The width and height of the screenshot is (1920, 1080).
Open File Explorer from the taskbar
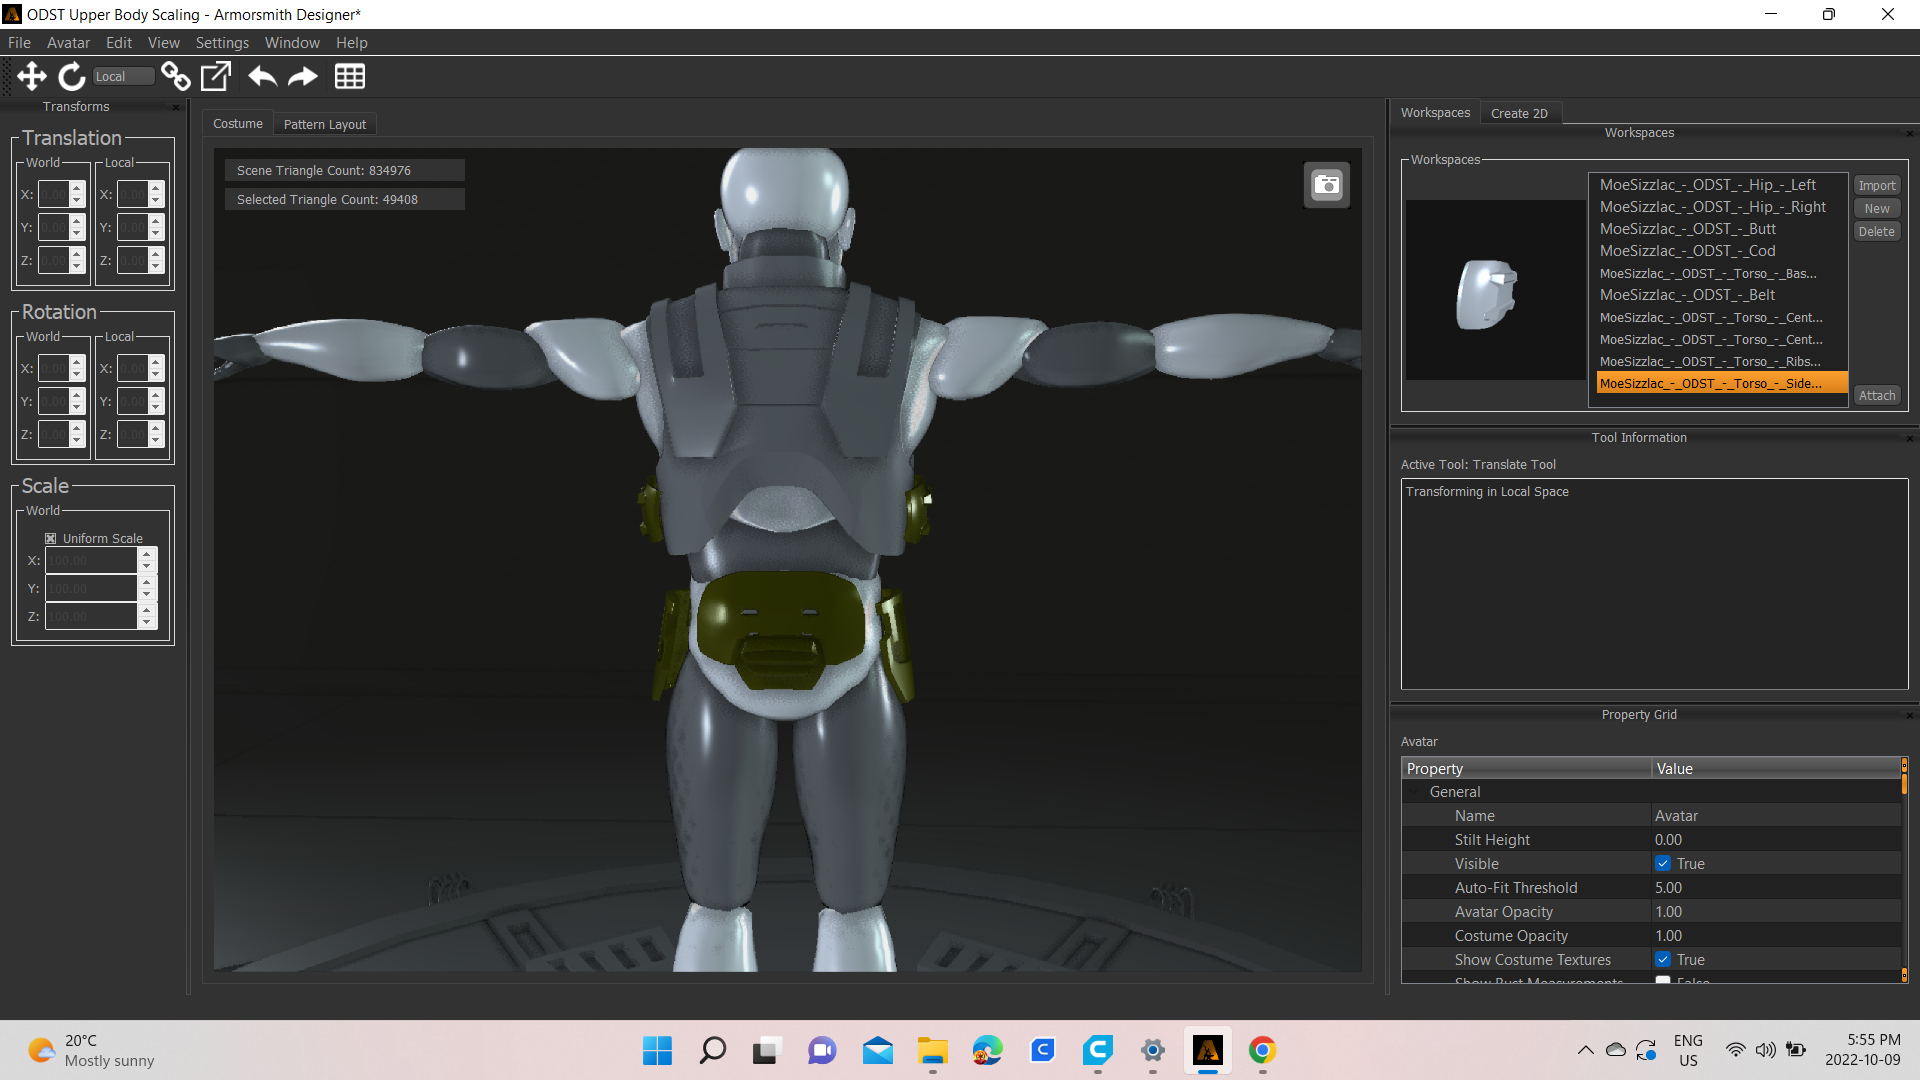pos(932,1050)
